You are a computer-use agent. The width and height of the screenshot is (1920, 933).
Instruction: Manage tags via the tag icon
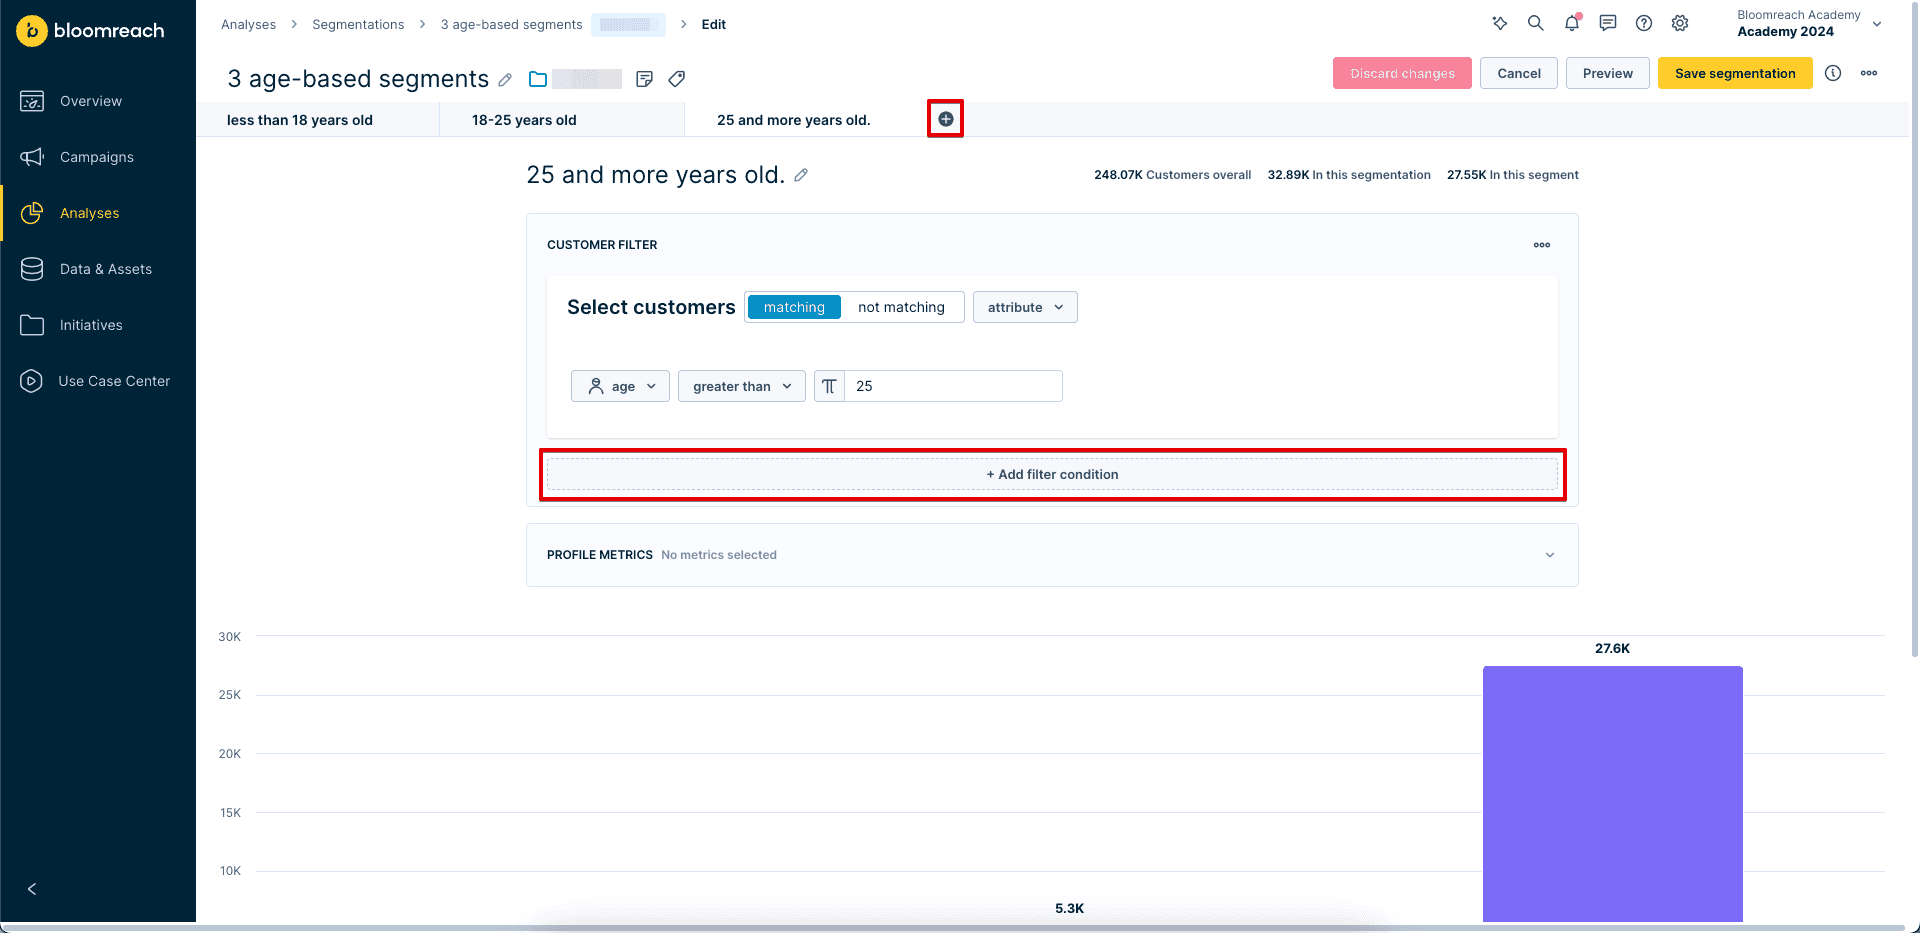(x=677, y=79)
